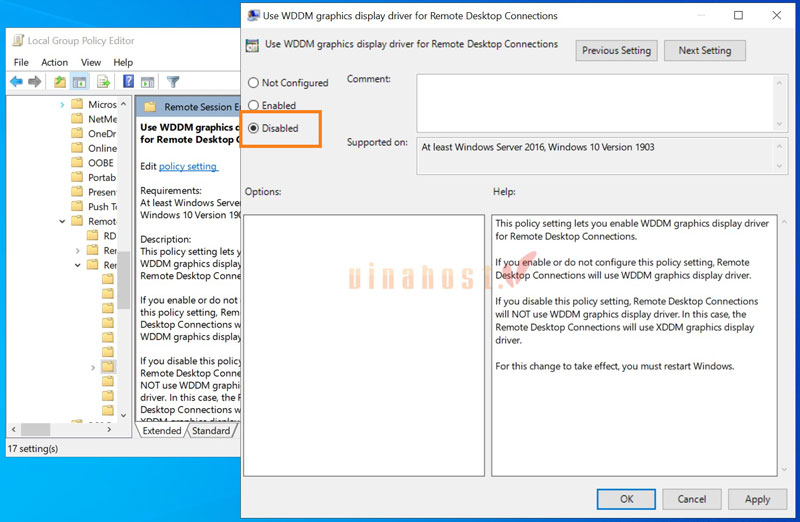Select the Not Configured radio button
Image resolution: width=800 pixels, height=522 pixels.
pos(253,82)
